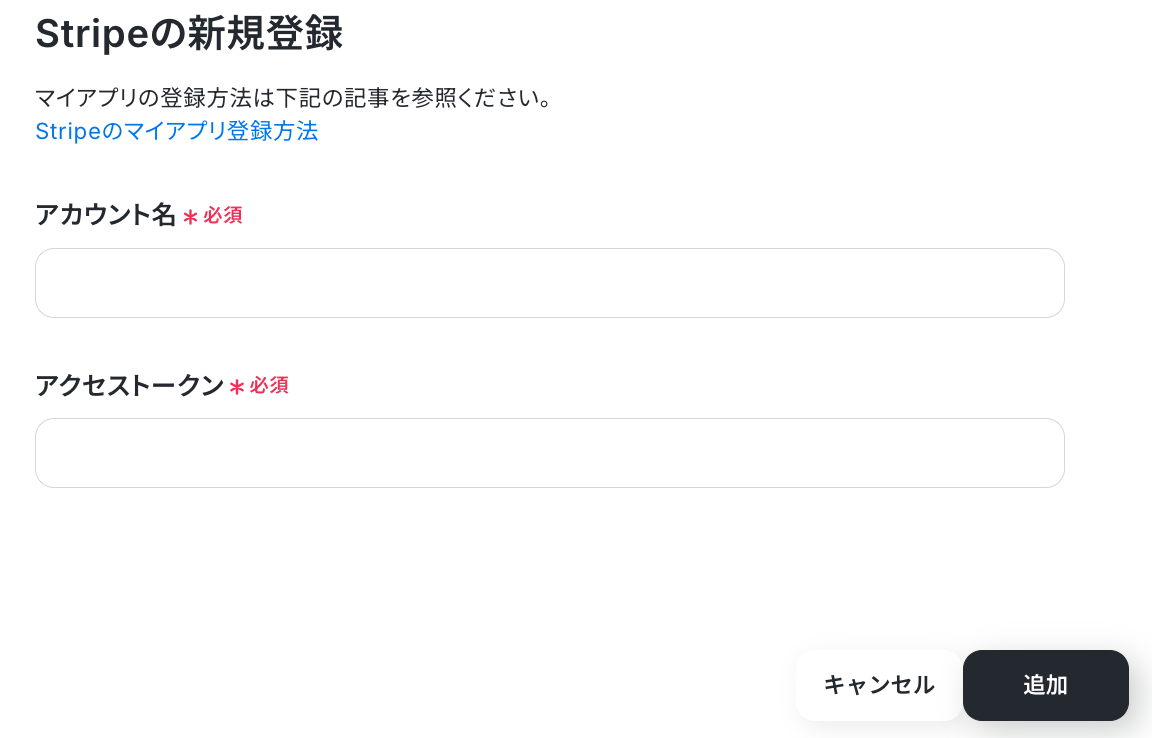Select the word Stripe in the page title

[92, 35]
